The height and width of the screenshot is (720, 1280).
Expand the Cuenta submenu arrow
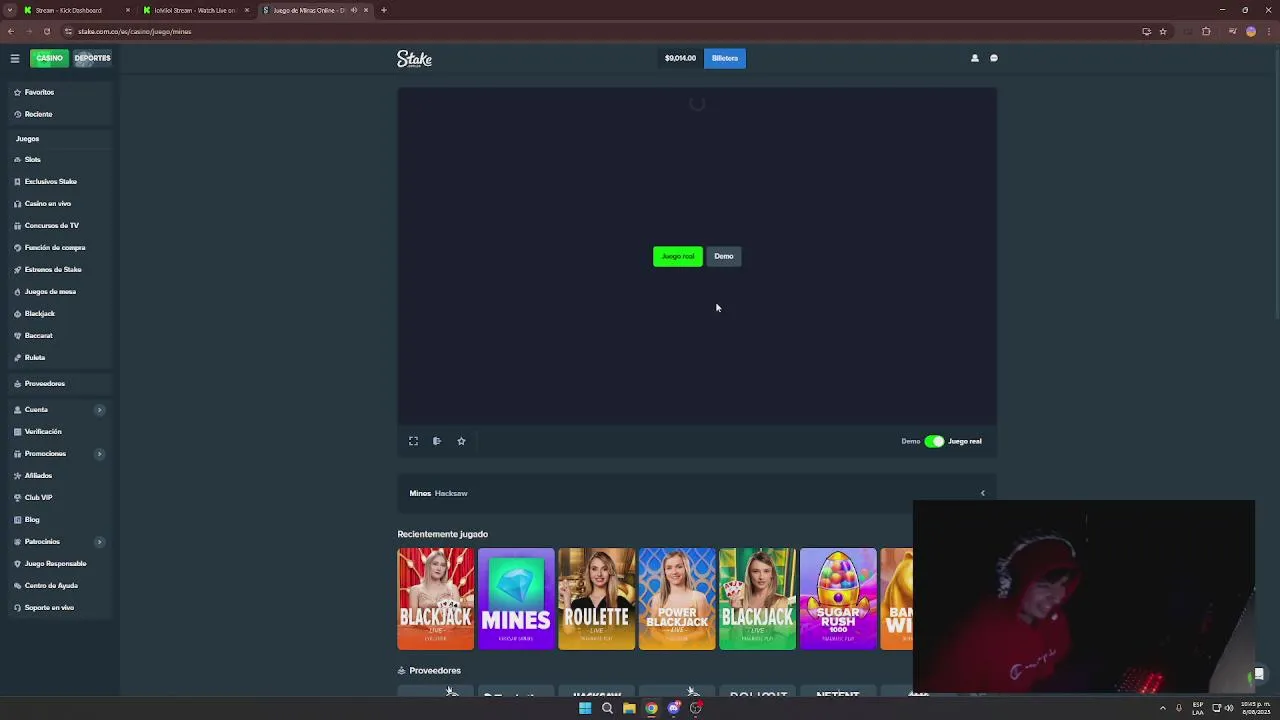(x=99, y=410)
